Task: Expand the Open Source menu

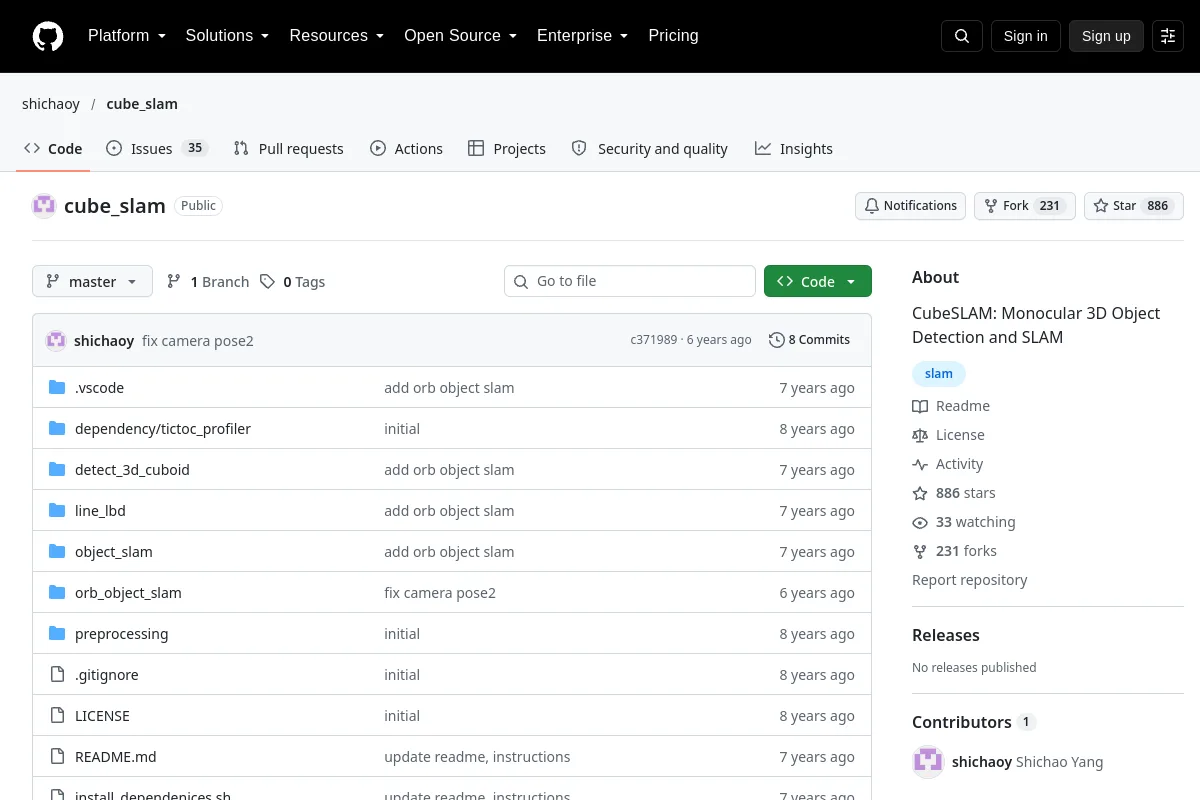Action: [461, 36]
